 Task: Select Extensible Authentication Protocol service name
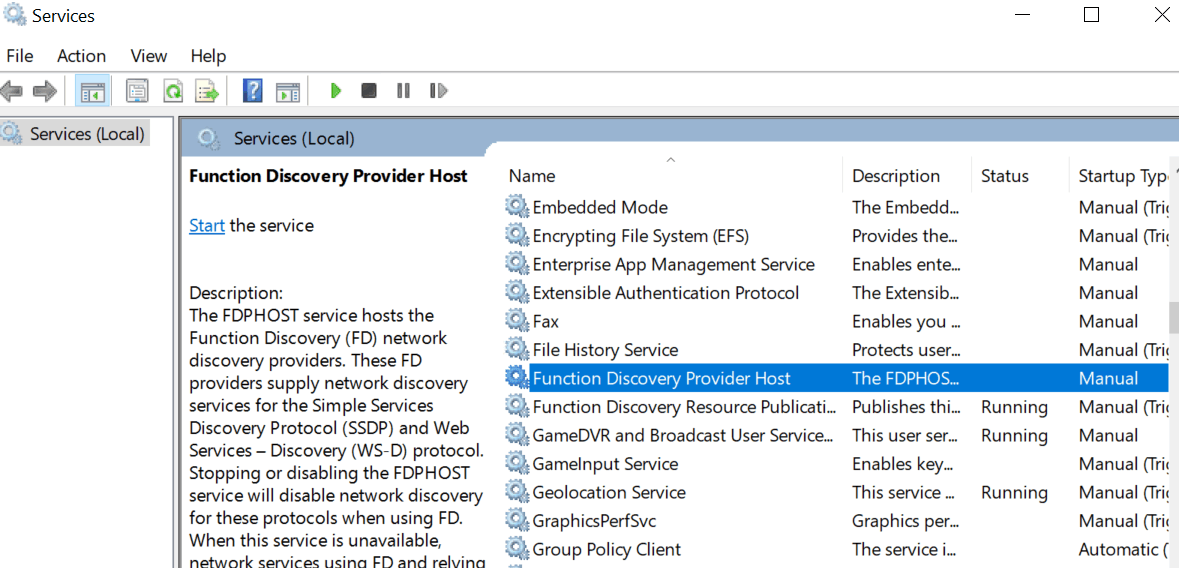[x=666, y=293]
